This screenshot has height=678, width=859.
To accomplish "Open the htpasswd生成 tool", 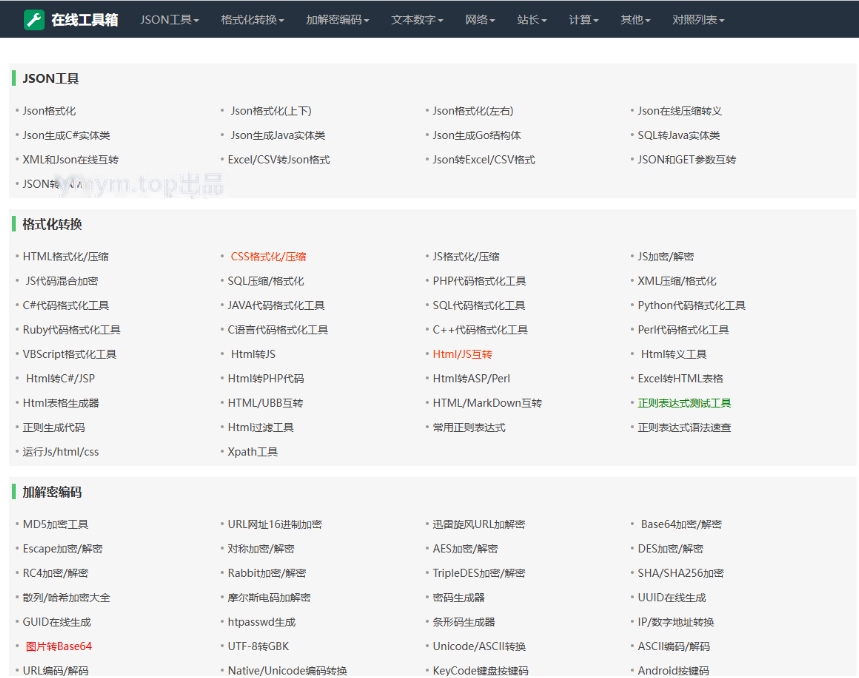I will point(261,622).
